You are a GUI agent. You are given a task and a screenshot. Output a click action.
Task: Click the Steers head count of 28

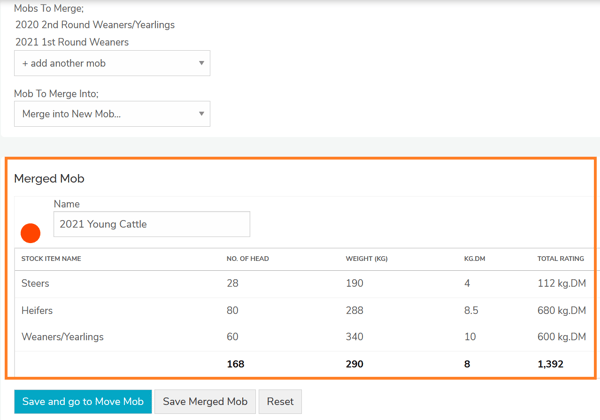233,284
